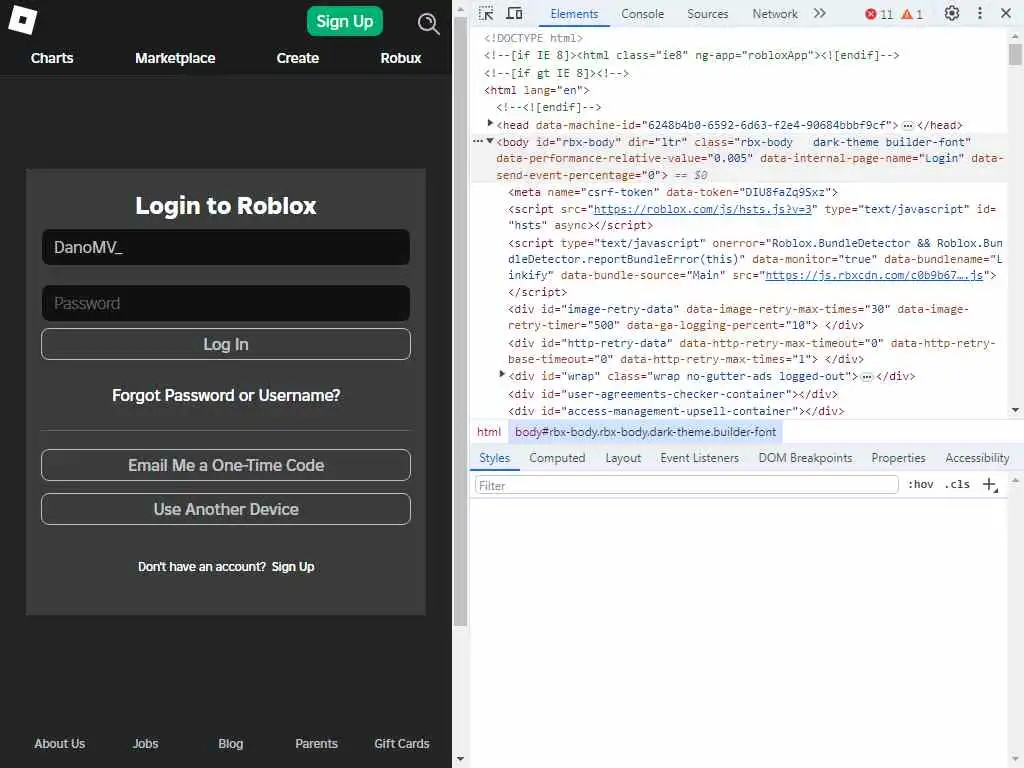Open Gift Cards footer link

pos(402,743)
